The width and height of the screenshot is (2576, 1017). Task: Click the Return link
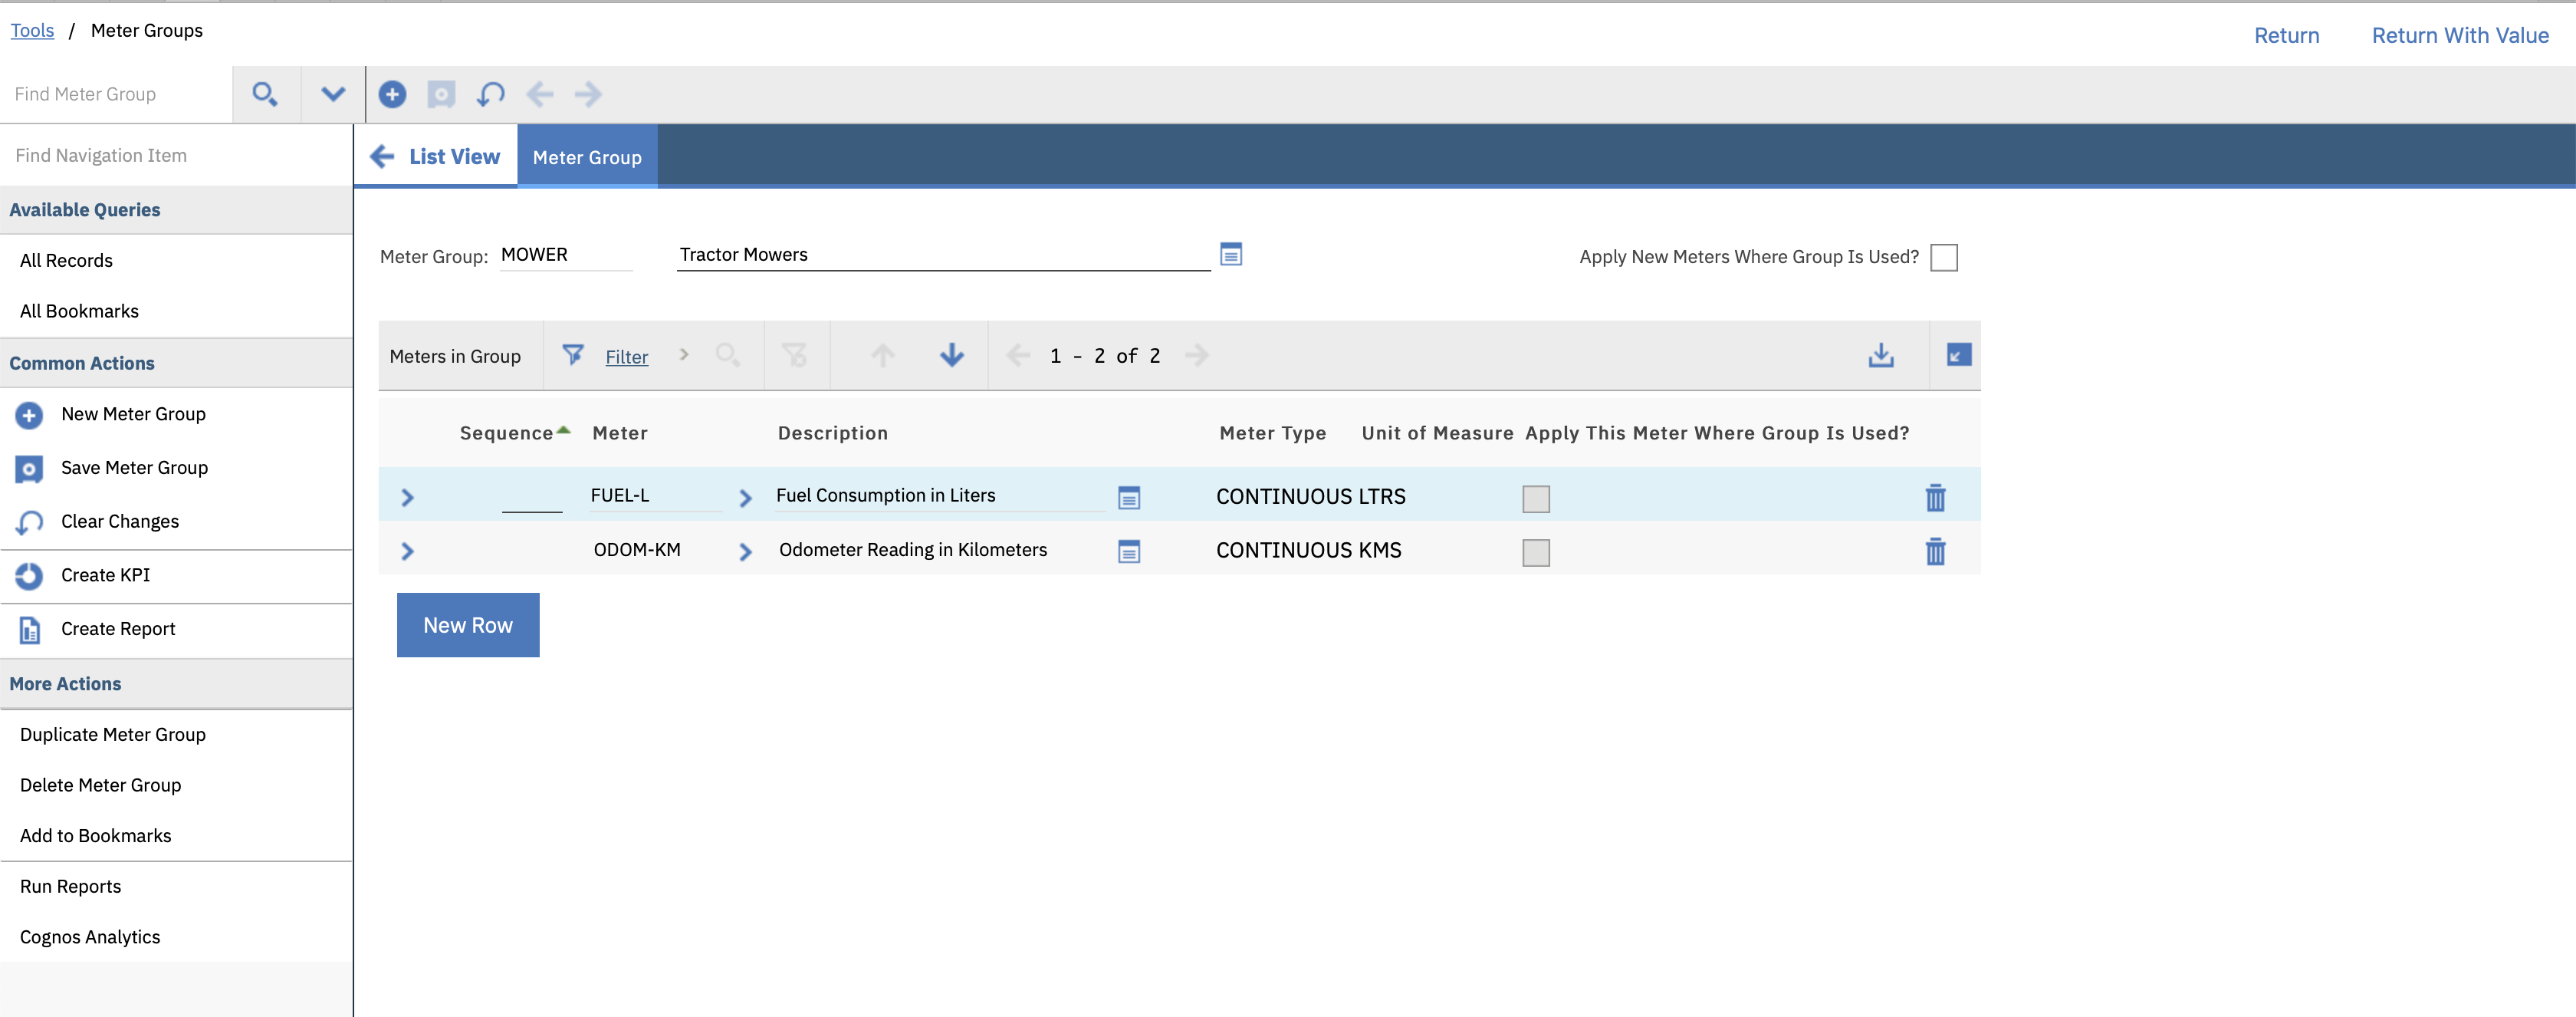coord(2286,35)
